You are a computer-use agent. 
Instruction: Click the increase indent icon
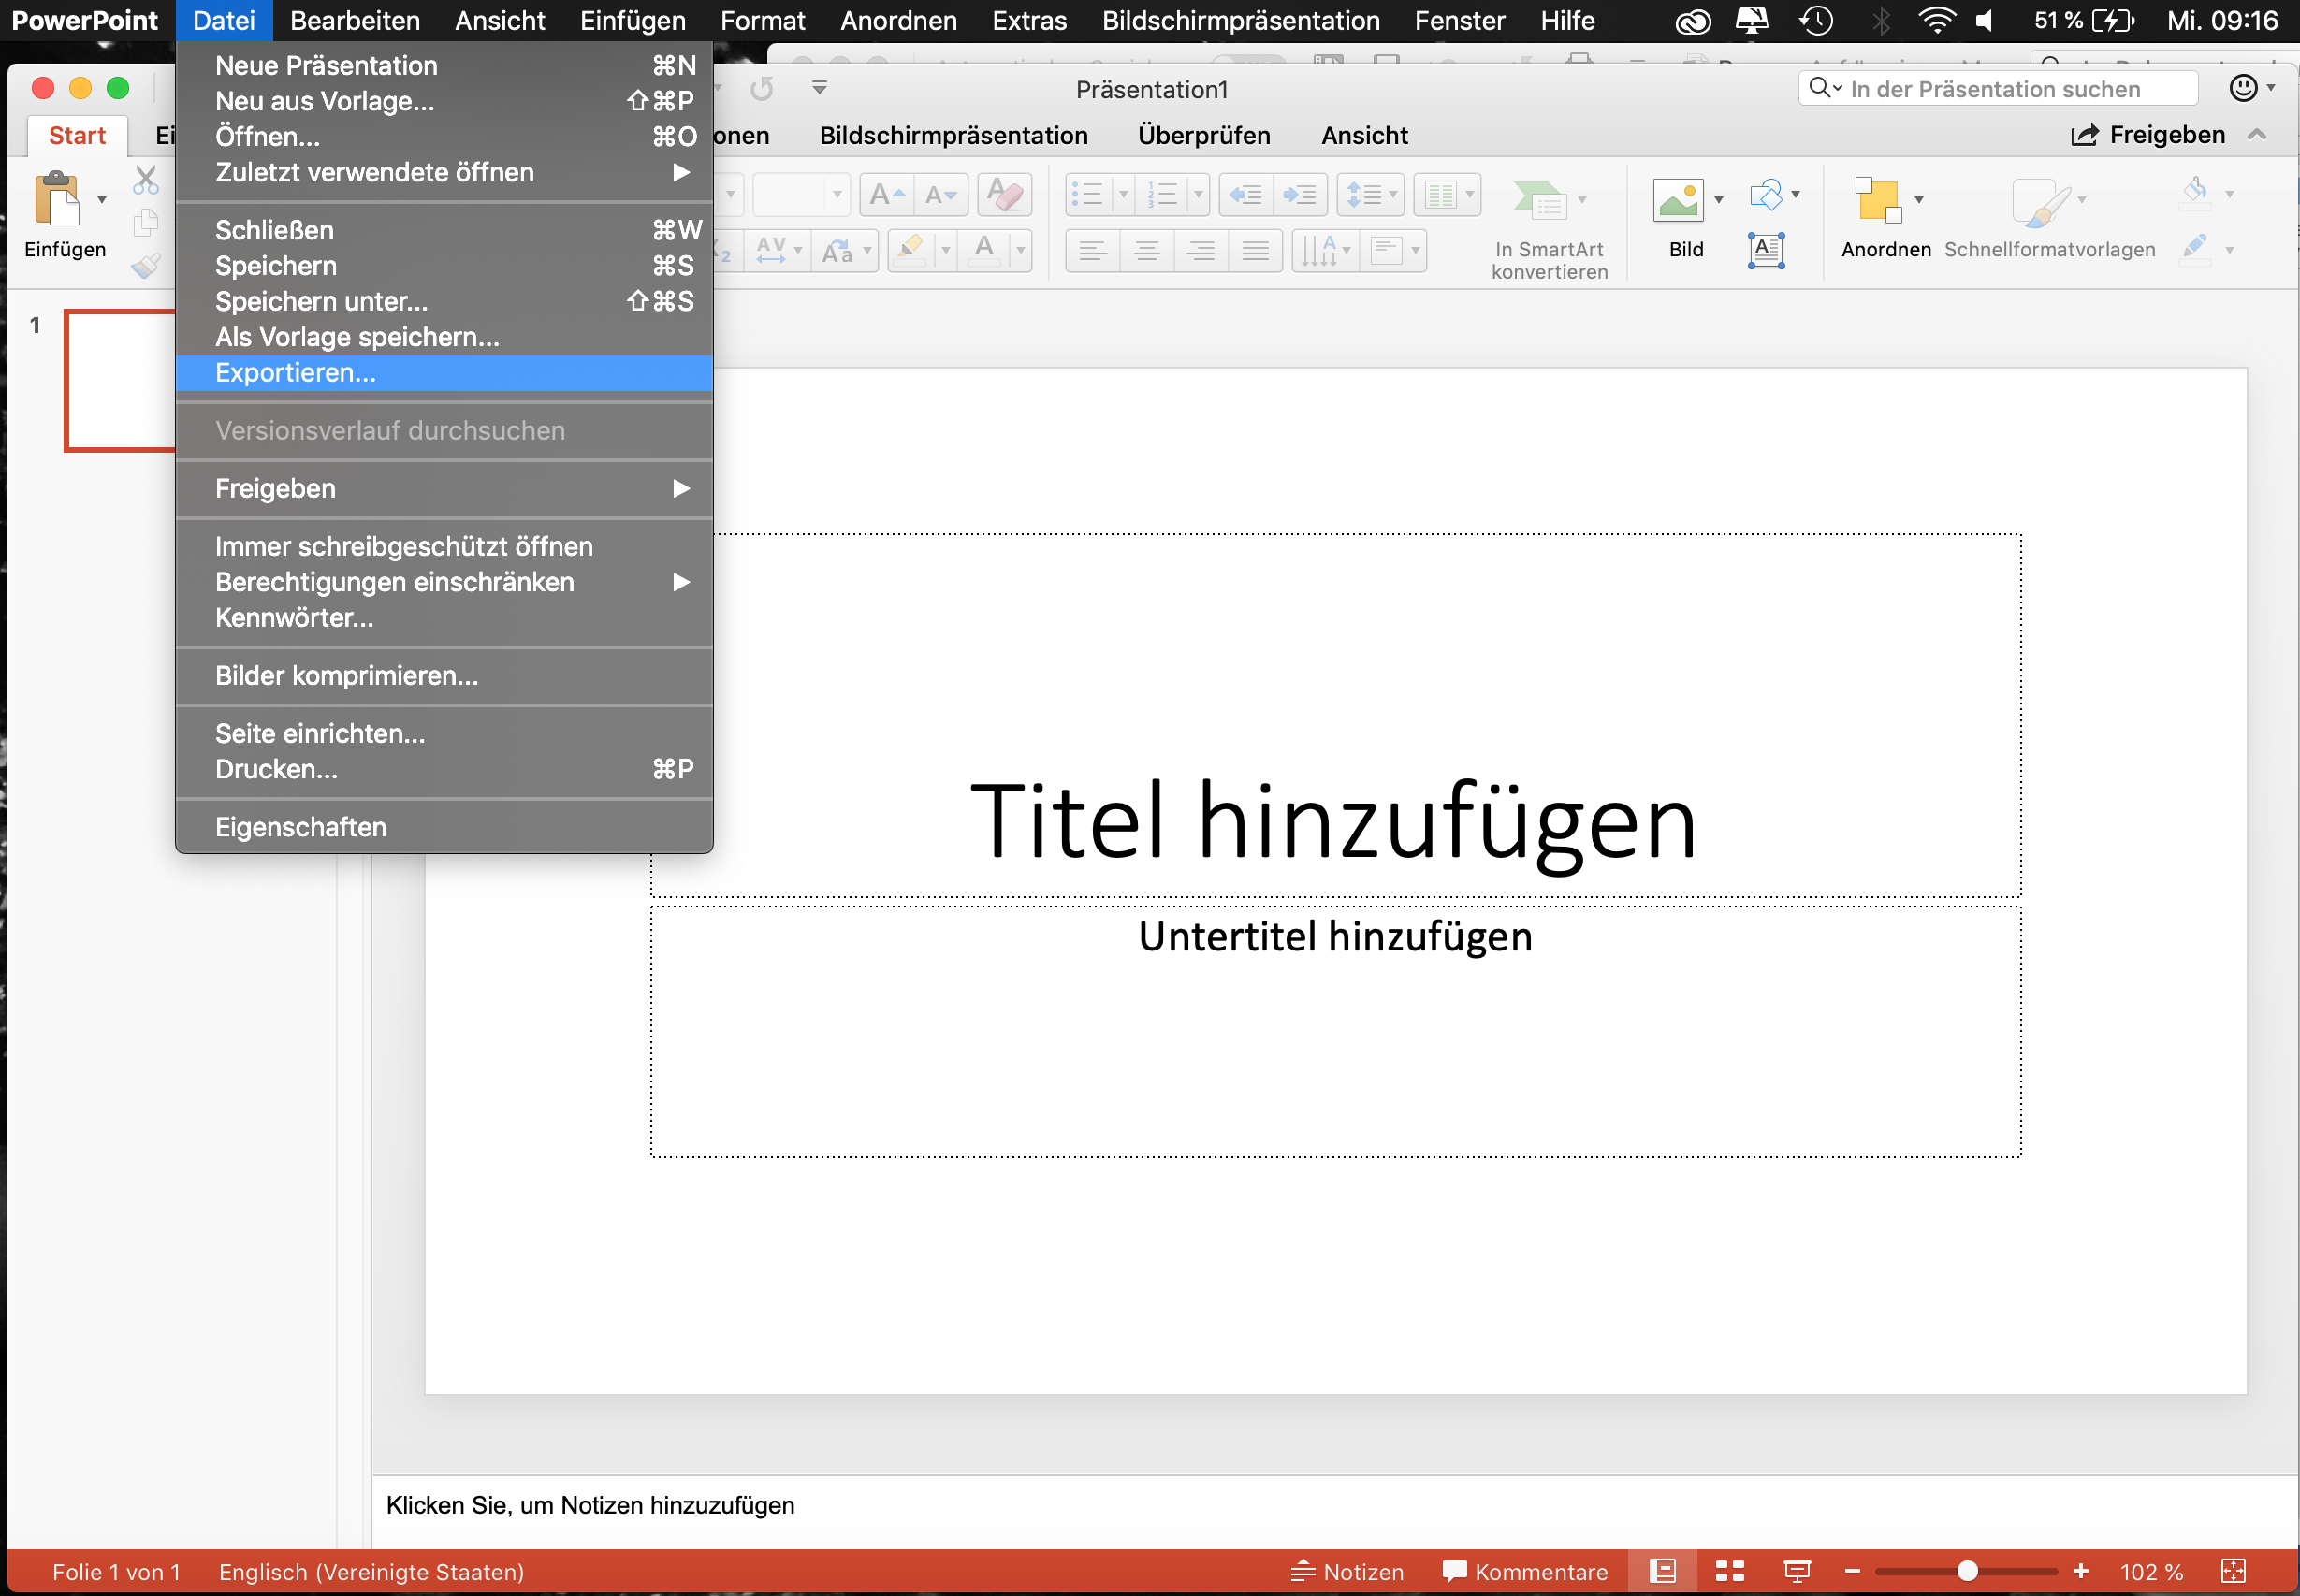(1300, 194)
